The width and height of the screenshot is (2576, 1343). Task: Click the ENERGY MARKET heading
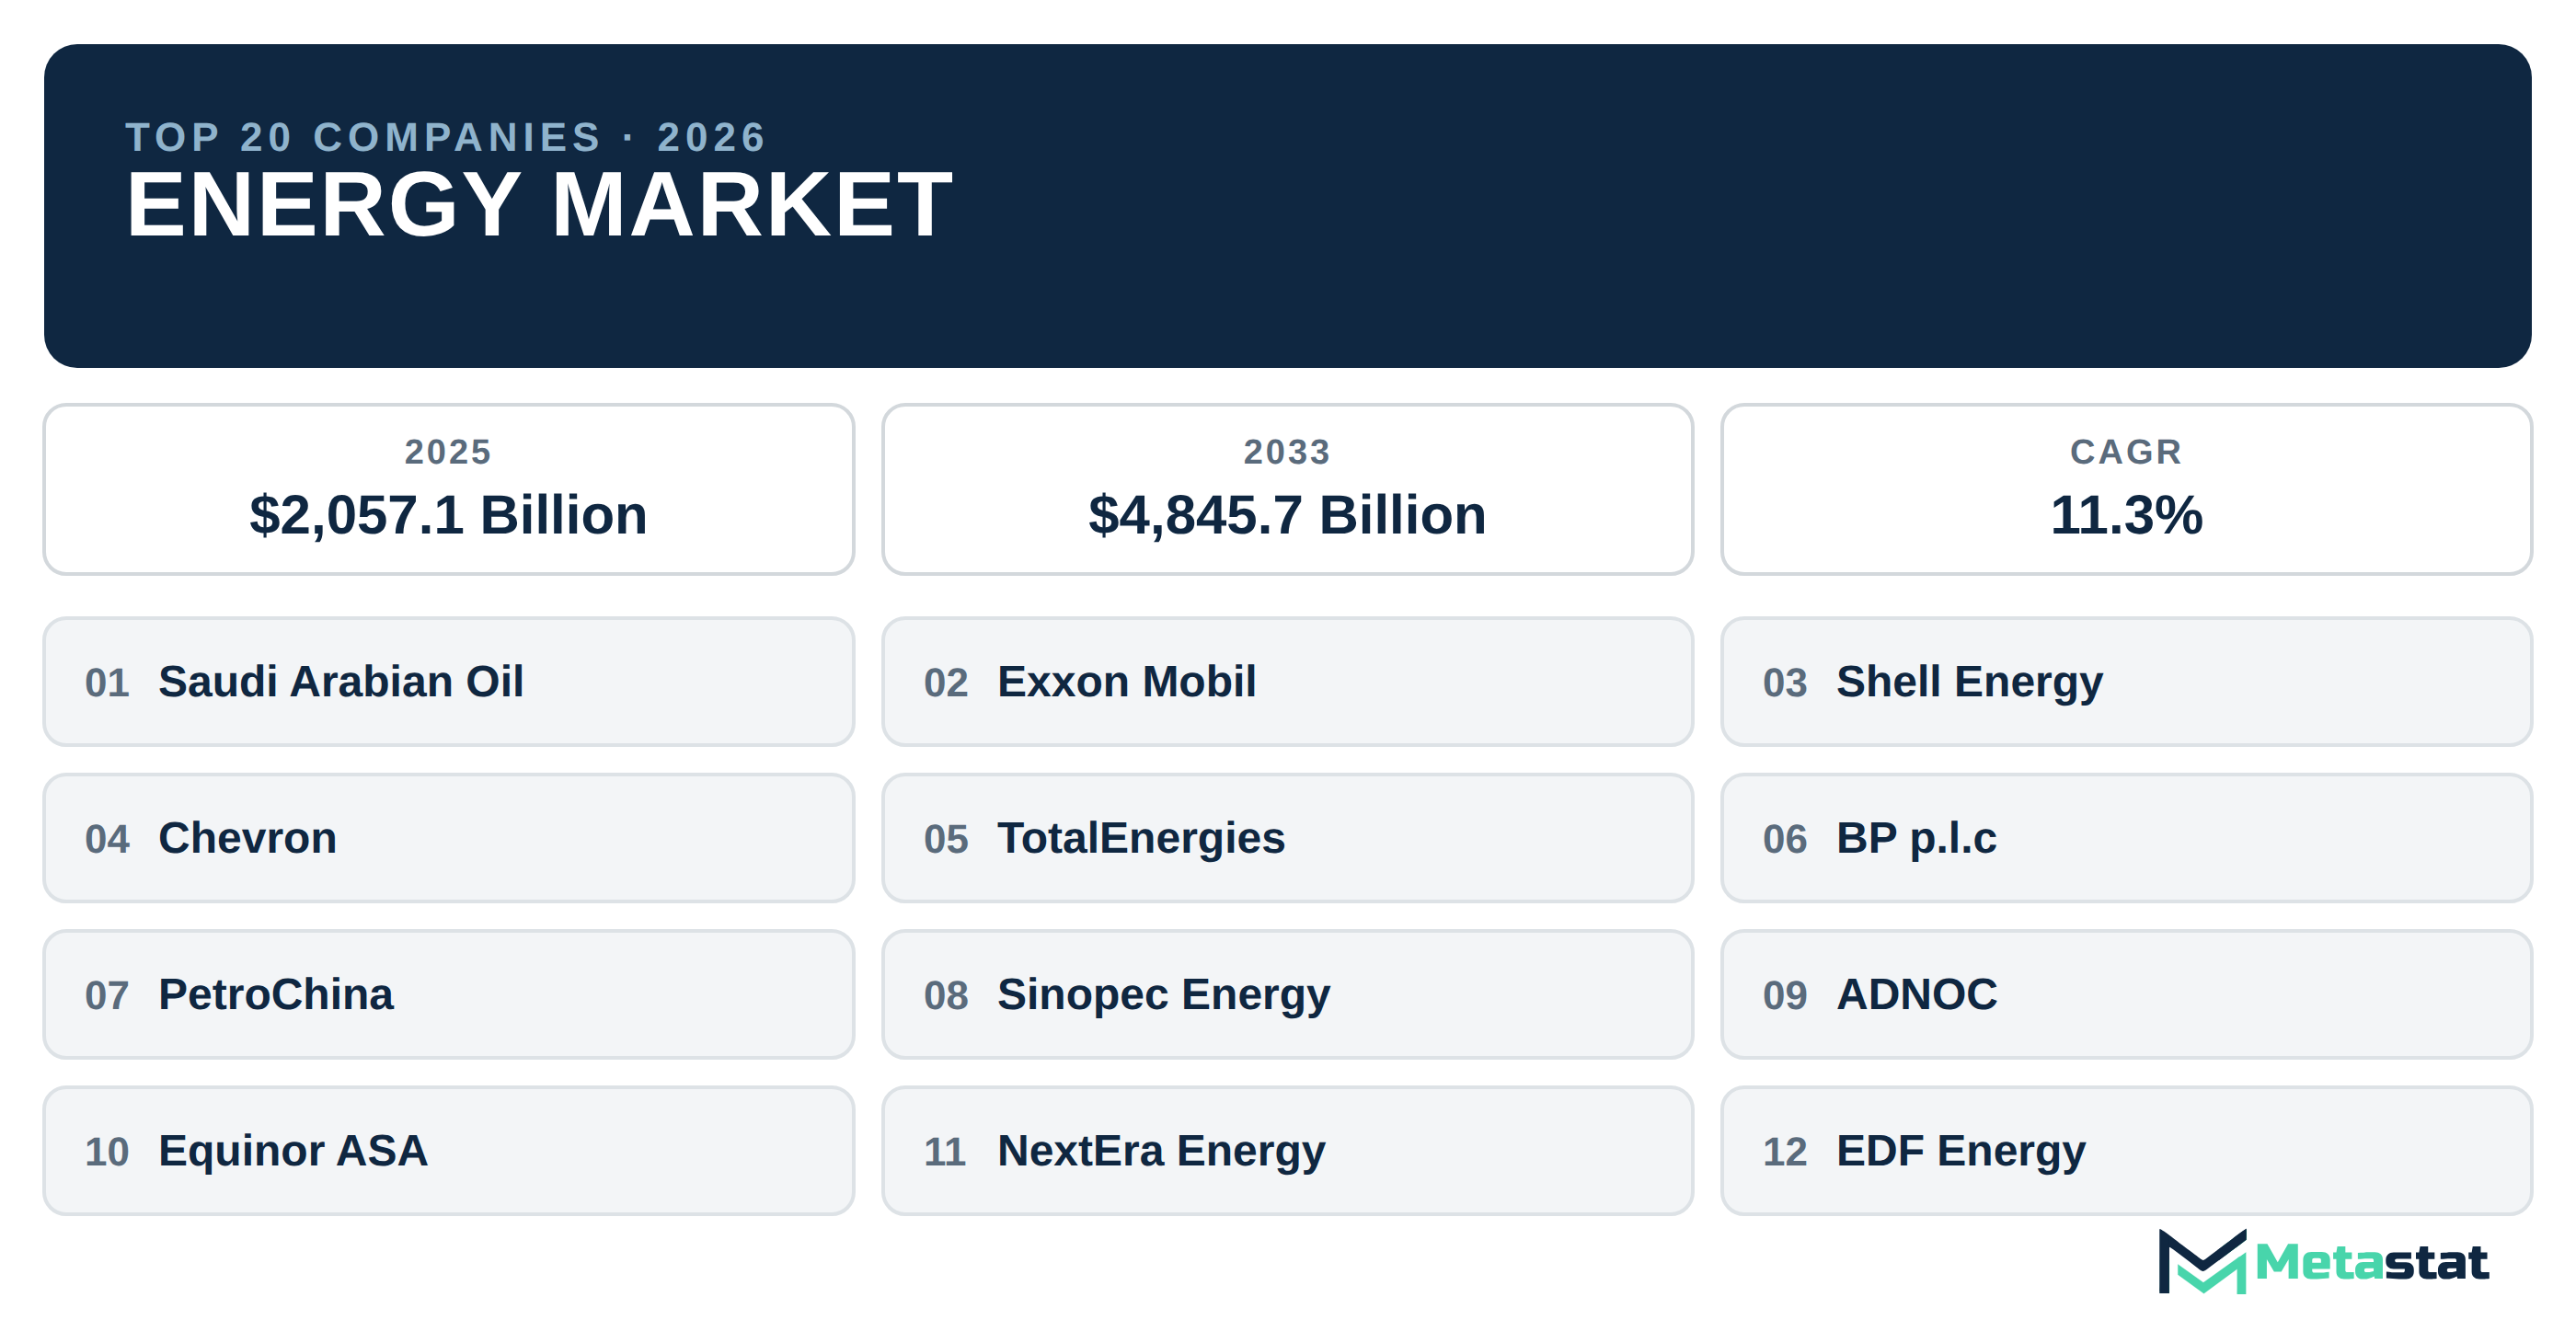click(539, 205)
